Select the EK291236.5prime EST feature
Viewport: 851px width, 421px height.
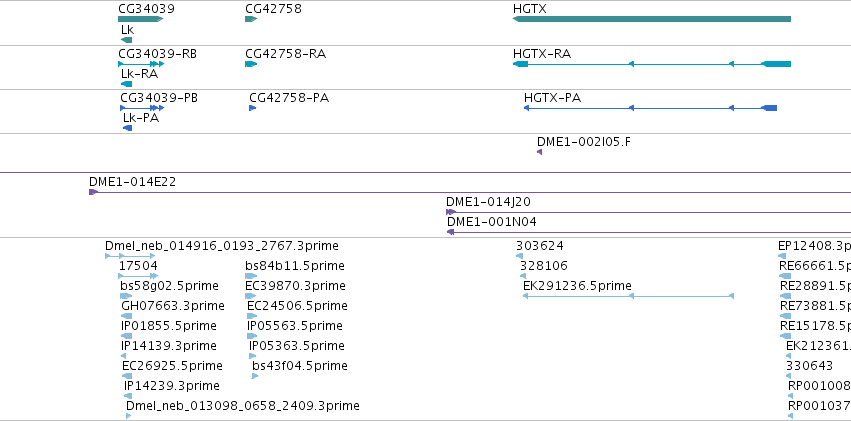click(628, 296)
